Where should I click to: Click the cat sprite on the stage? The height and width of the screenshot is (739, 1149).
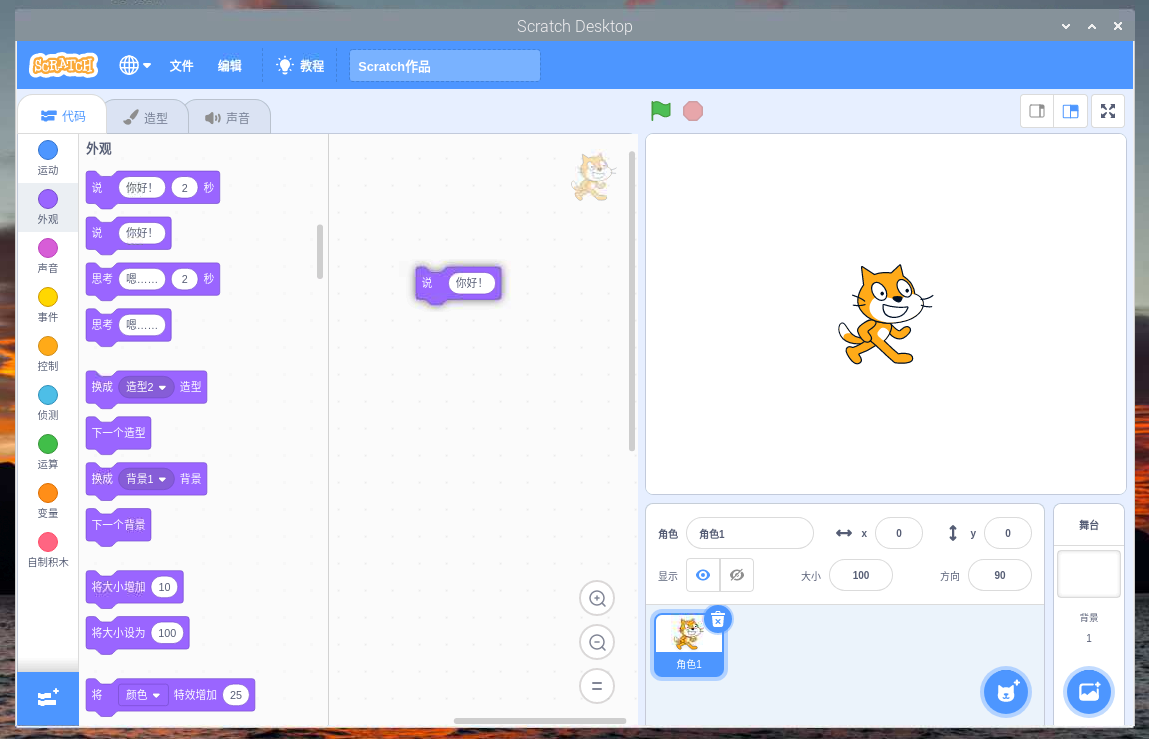pyautogui.click(x=885, y=315)
